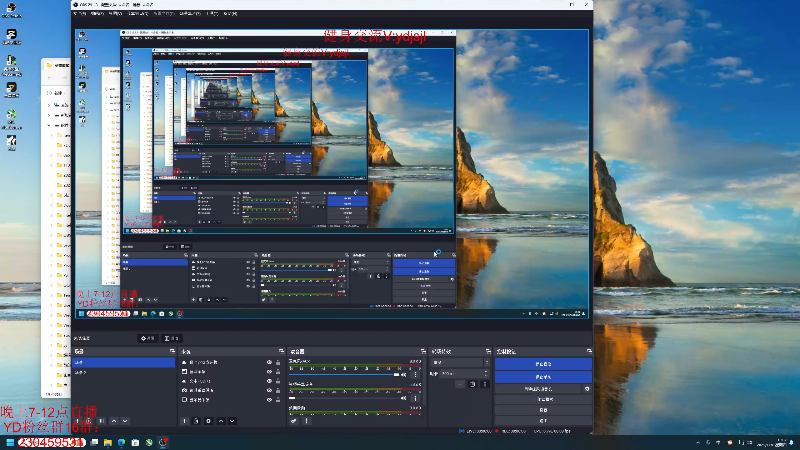Viewport: 800px width, 450px height.
Task: Toggle visibility eye of window capture source
Action: (x=269, y=372)
